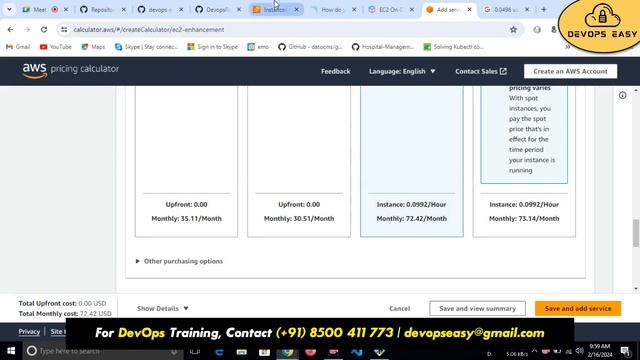The width and height of the screenshot is (640, 360).
Task: Close the Instances tab
Action: click(296, 9)
